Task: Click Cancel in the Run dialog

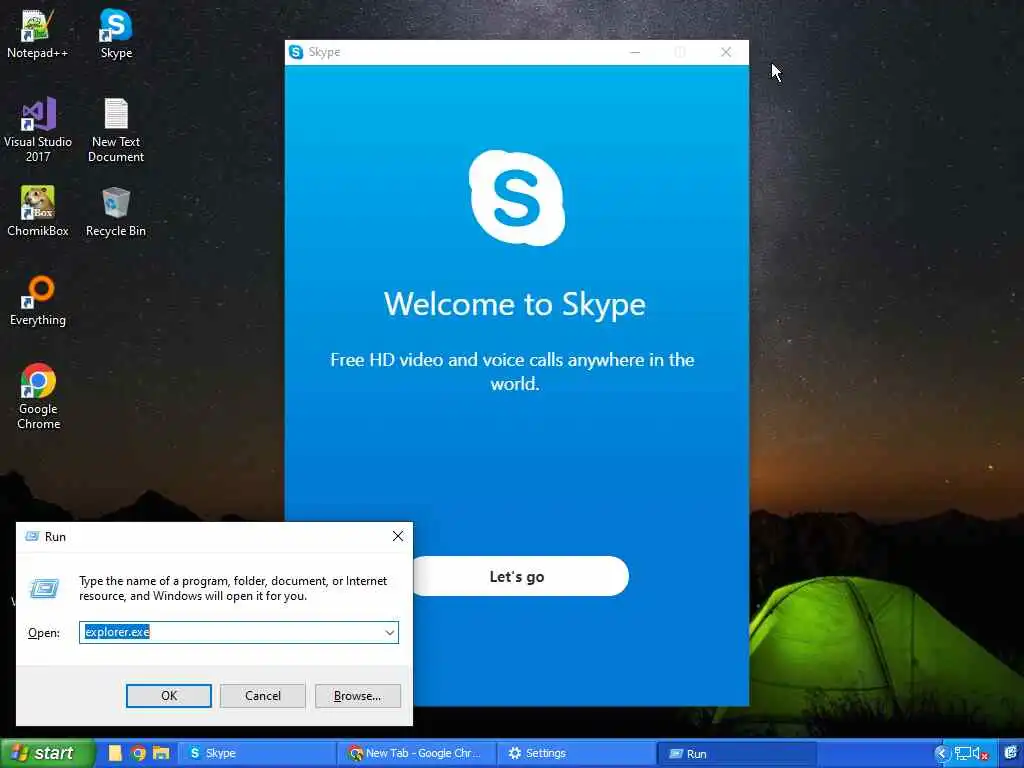Action: tap(263, 696)
